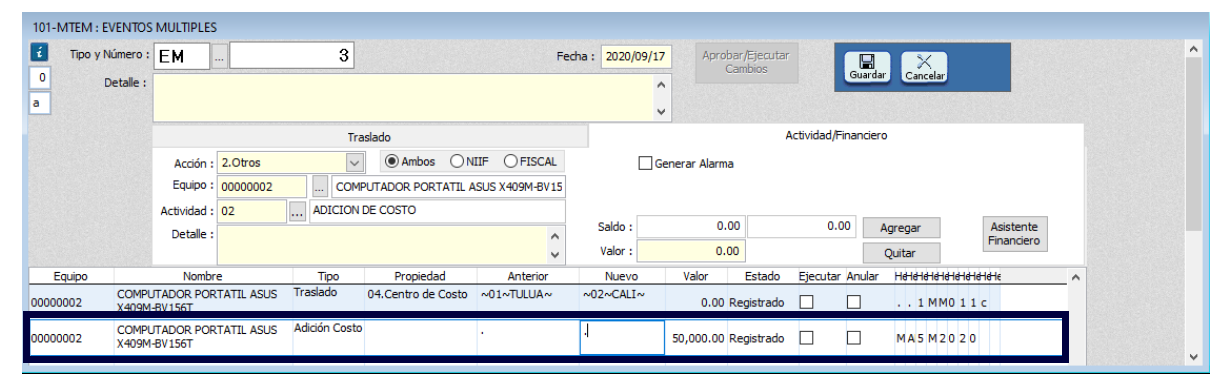
Task: Check Ejecutar for the Traslado row
Action: [x=805, y=301]
